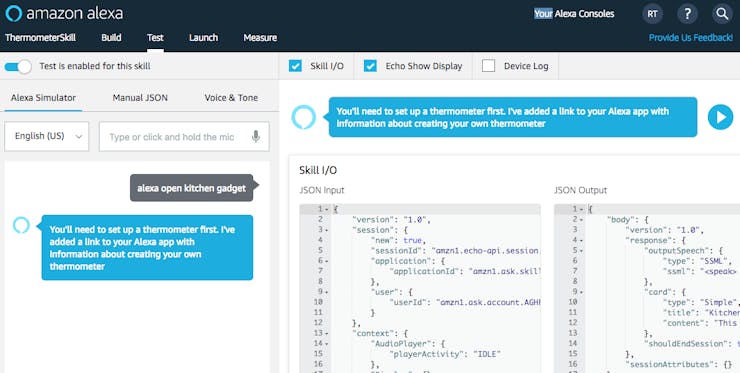Select the Alexa Simulator tab
Image resolution: width=740 pixels, height=373 pixels.
[x=43, y=98]
